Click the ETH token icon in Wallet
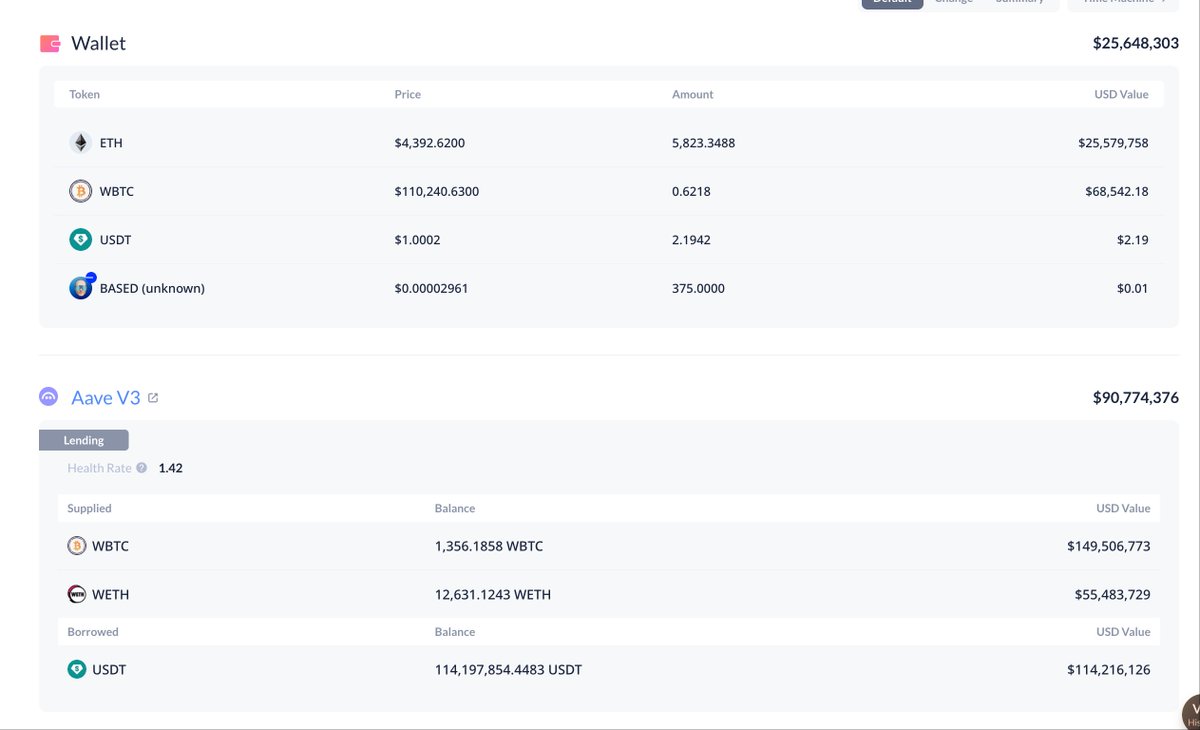1200x730 pixels. tap(80, 143)
